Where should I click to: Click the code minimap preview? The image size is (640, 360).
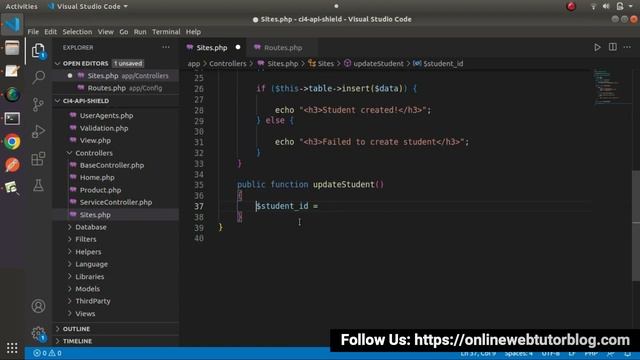[x=612, y=87]
